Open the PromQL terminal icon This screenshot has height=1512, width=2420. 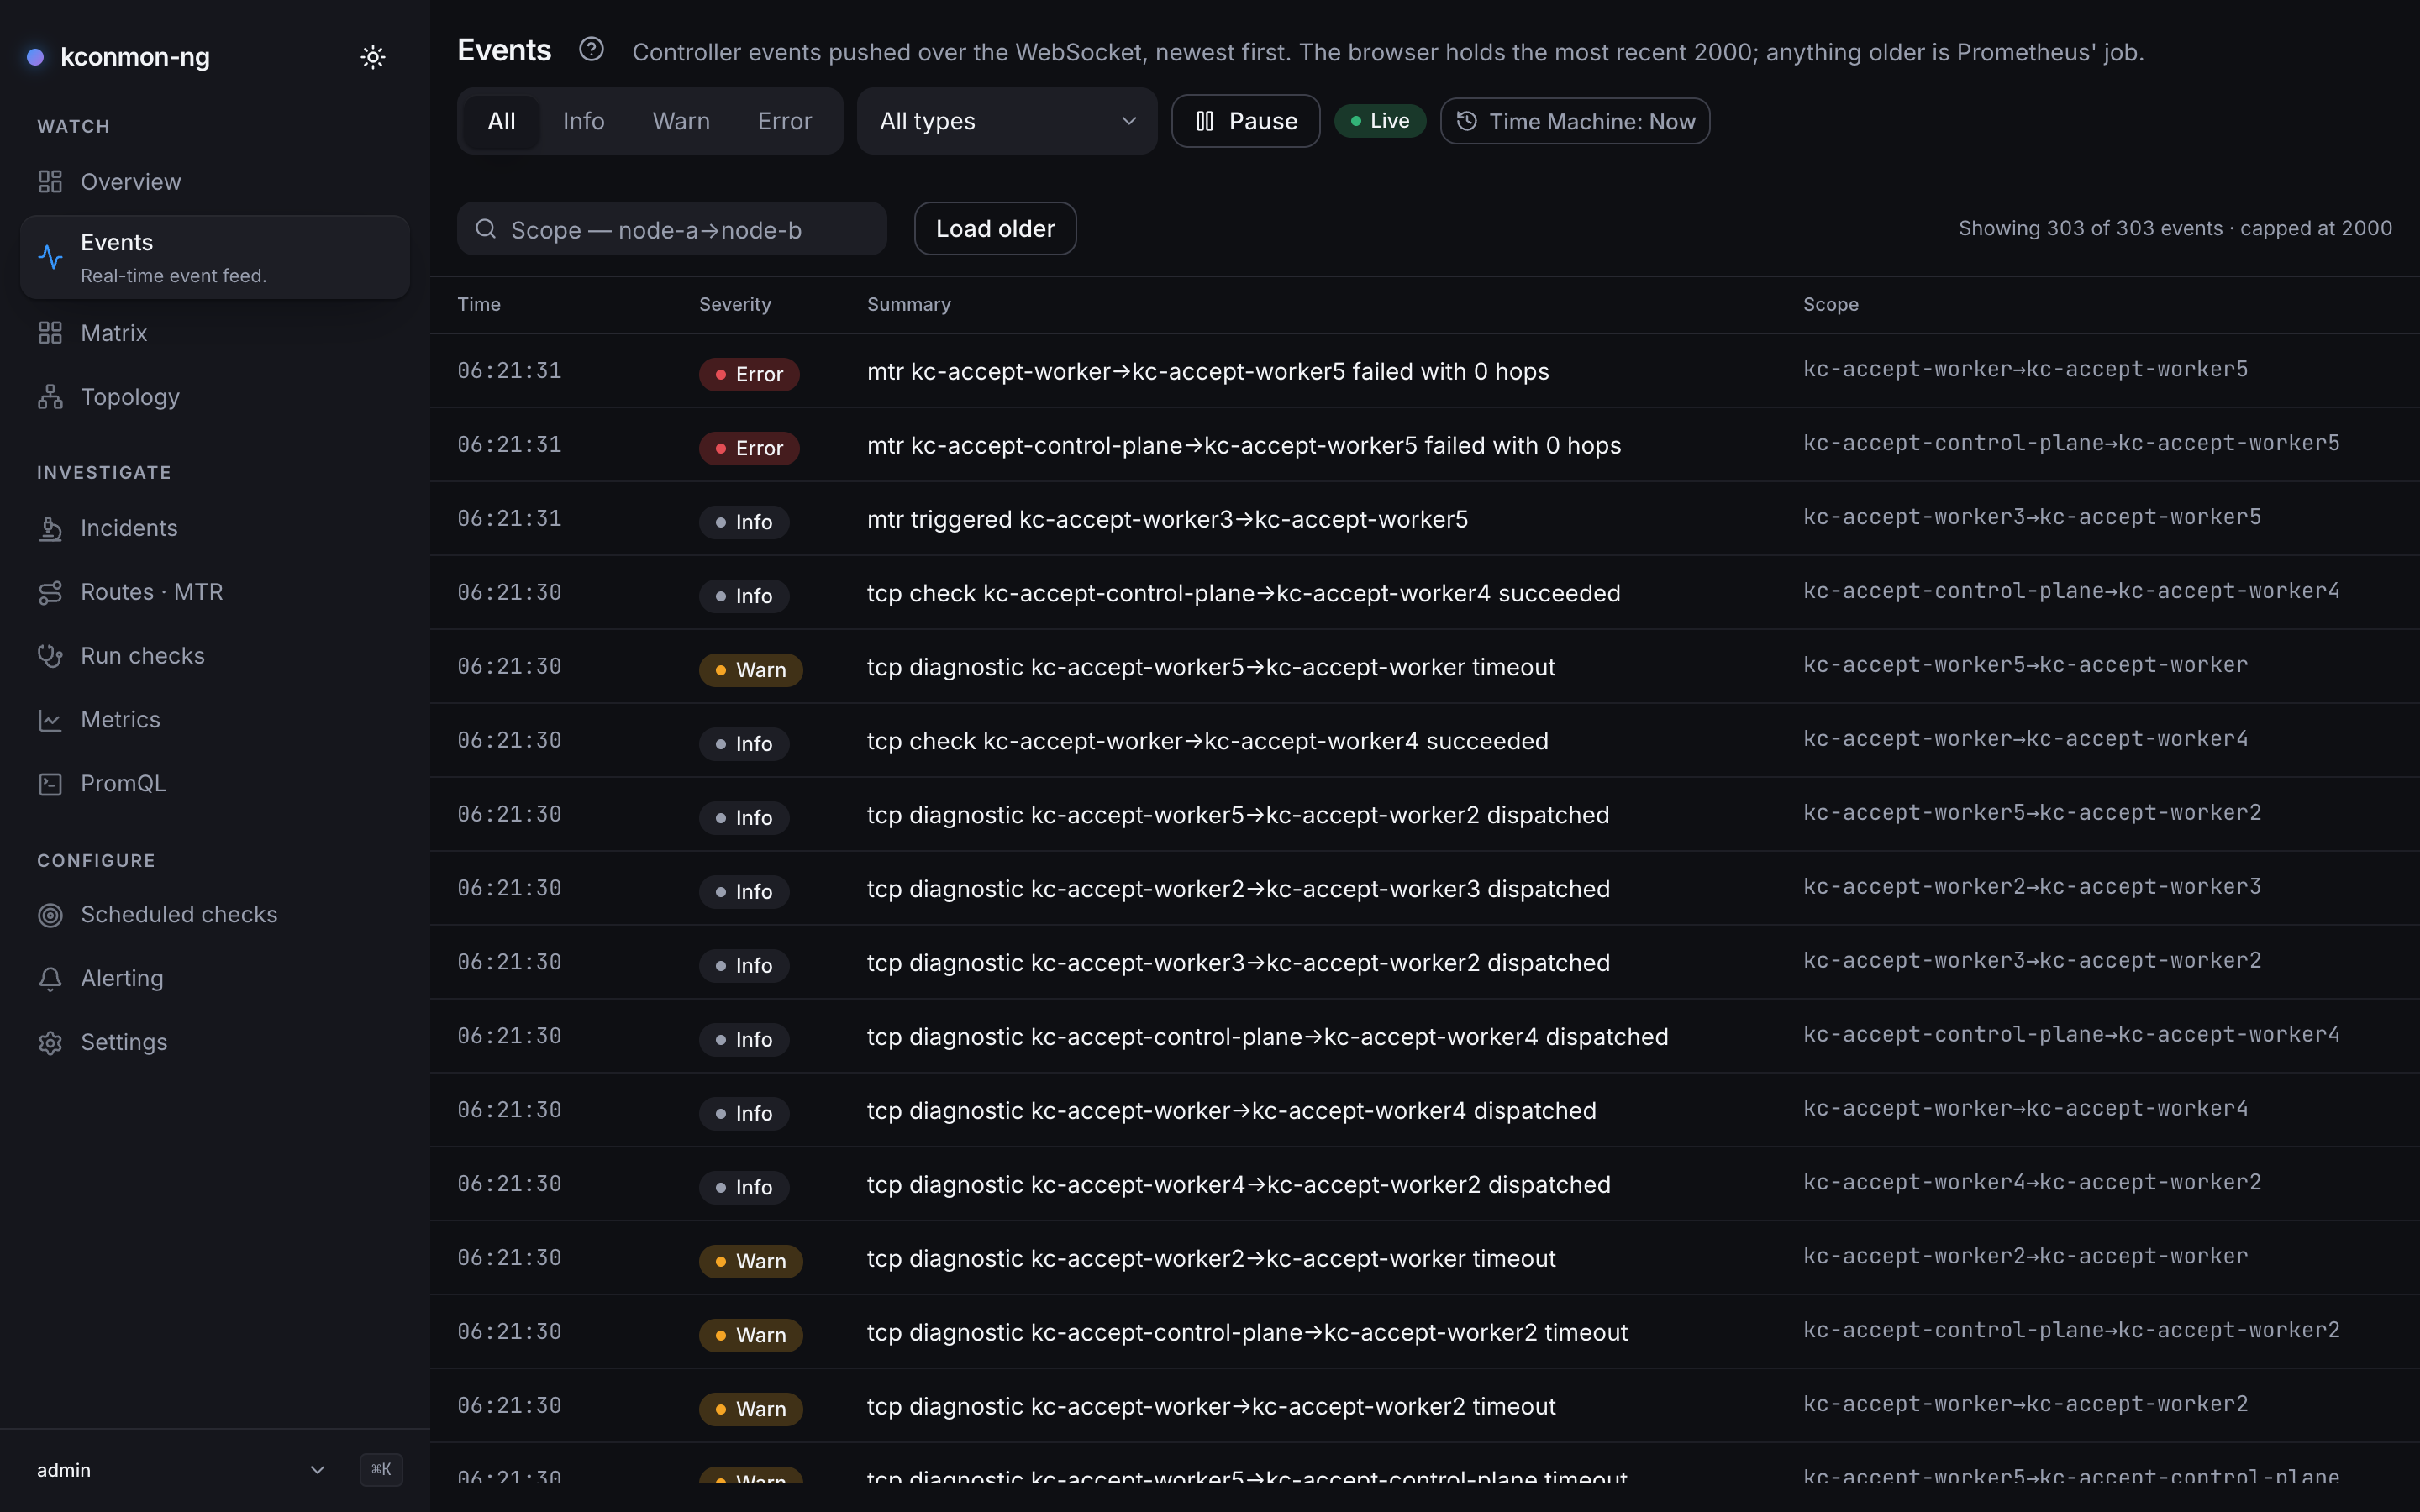coord(50,784)
